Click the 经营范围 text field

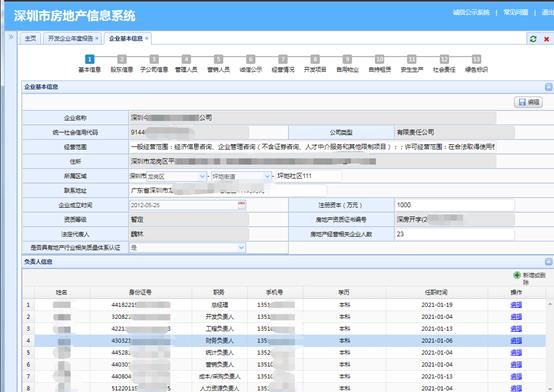[x=312, y=147]
